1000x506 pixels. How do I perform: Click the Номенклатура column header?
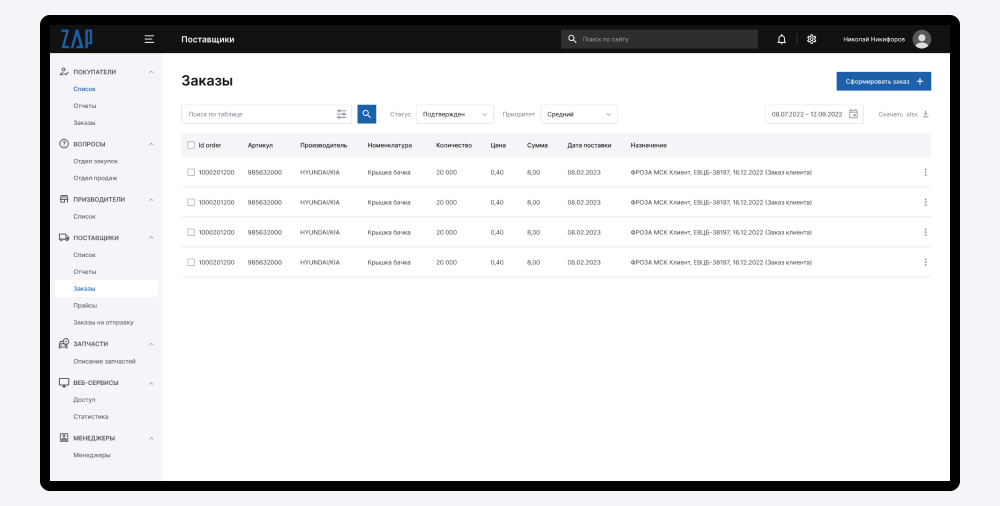(390, 145)
